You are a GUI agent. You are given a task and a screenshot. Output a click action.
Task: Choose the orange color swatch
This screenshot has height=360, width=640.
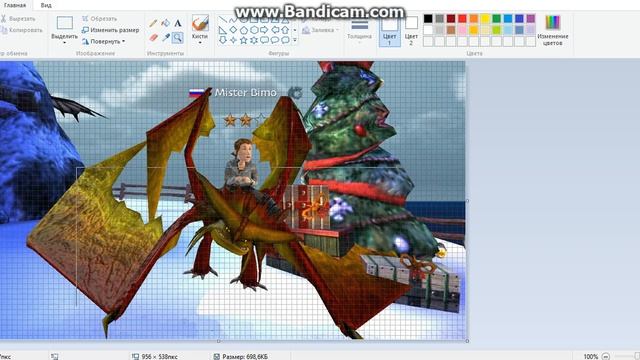coord(473,18)
